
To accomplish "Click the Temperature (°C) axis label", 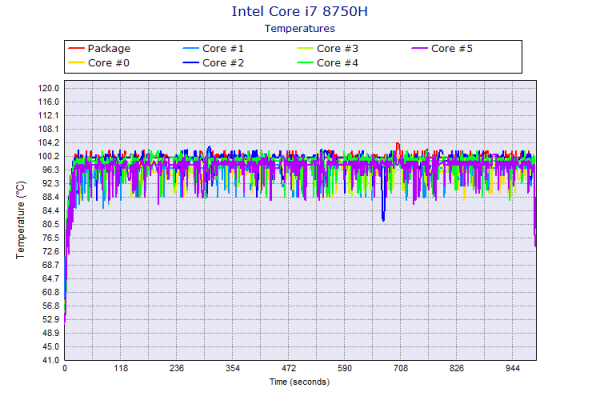I will (20, 220).
